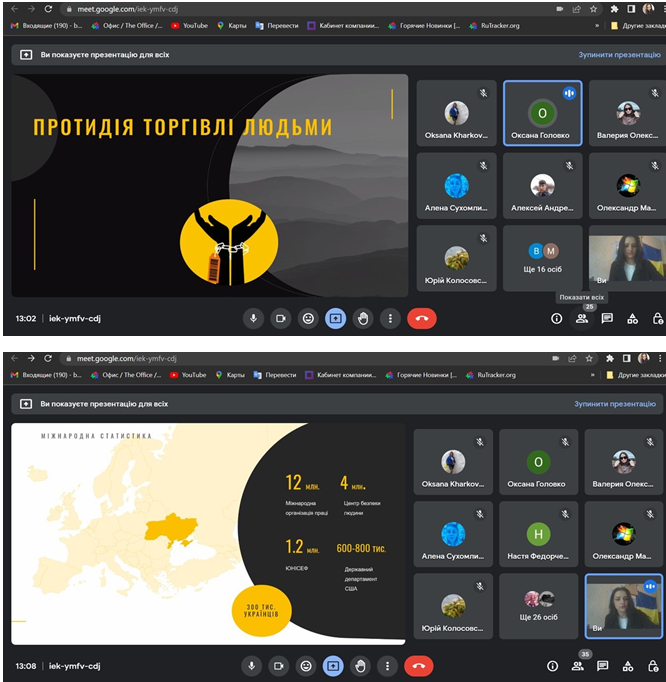Open emoji reactions in the top Meet toolbar

[308, 318]
